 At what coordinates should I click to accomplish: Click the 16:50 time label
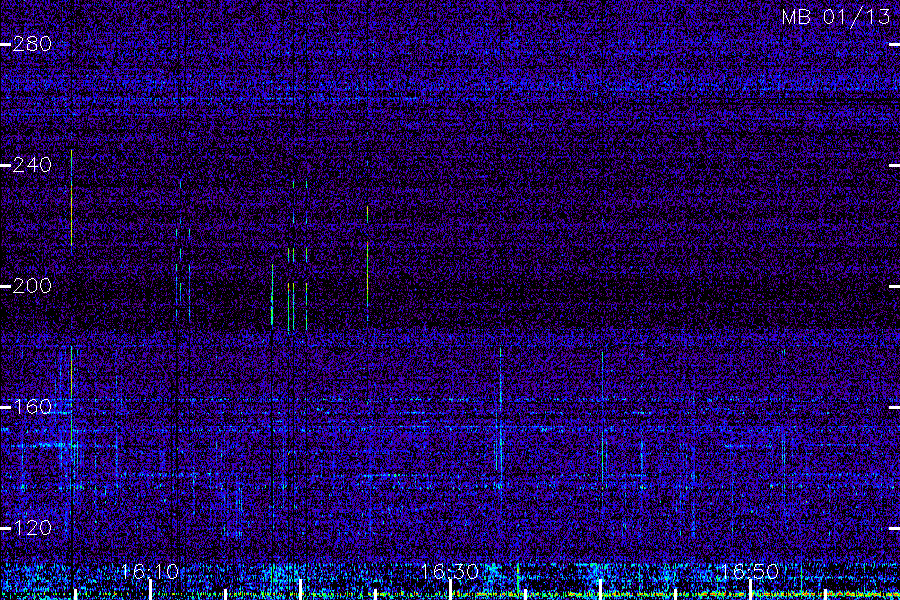pos(749,571)
